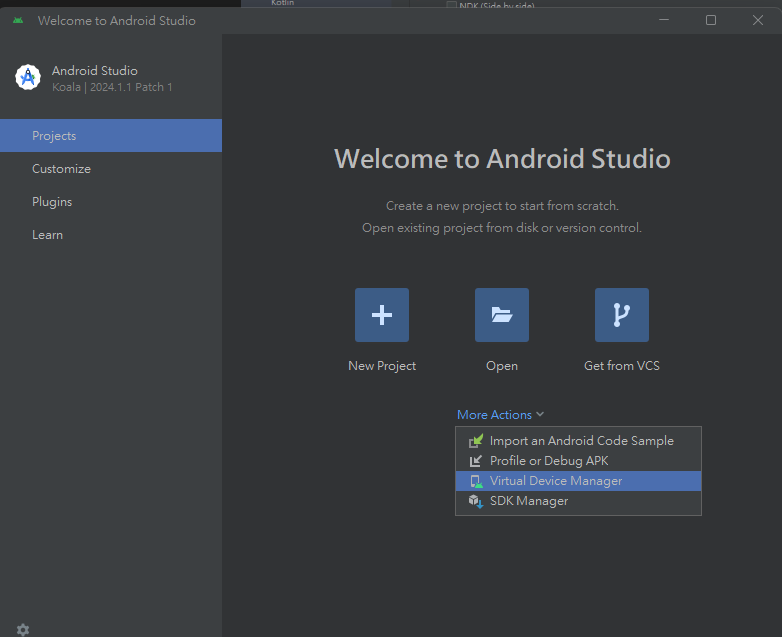Viewport: 782px width, 637px height.
Task: Collapse the More Actions dropdown
Action: click(x=501, y=415)
